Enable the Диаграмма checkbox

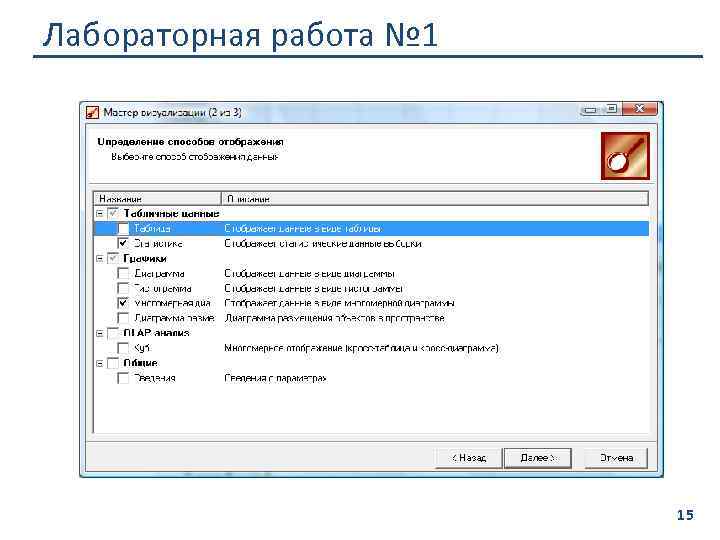pos(123,273)
